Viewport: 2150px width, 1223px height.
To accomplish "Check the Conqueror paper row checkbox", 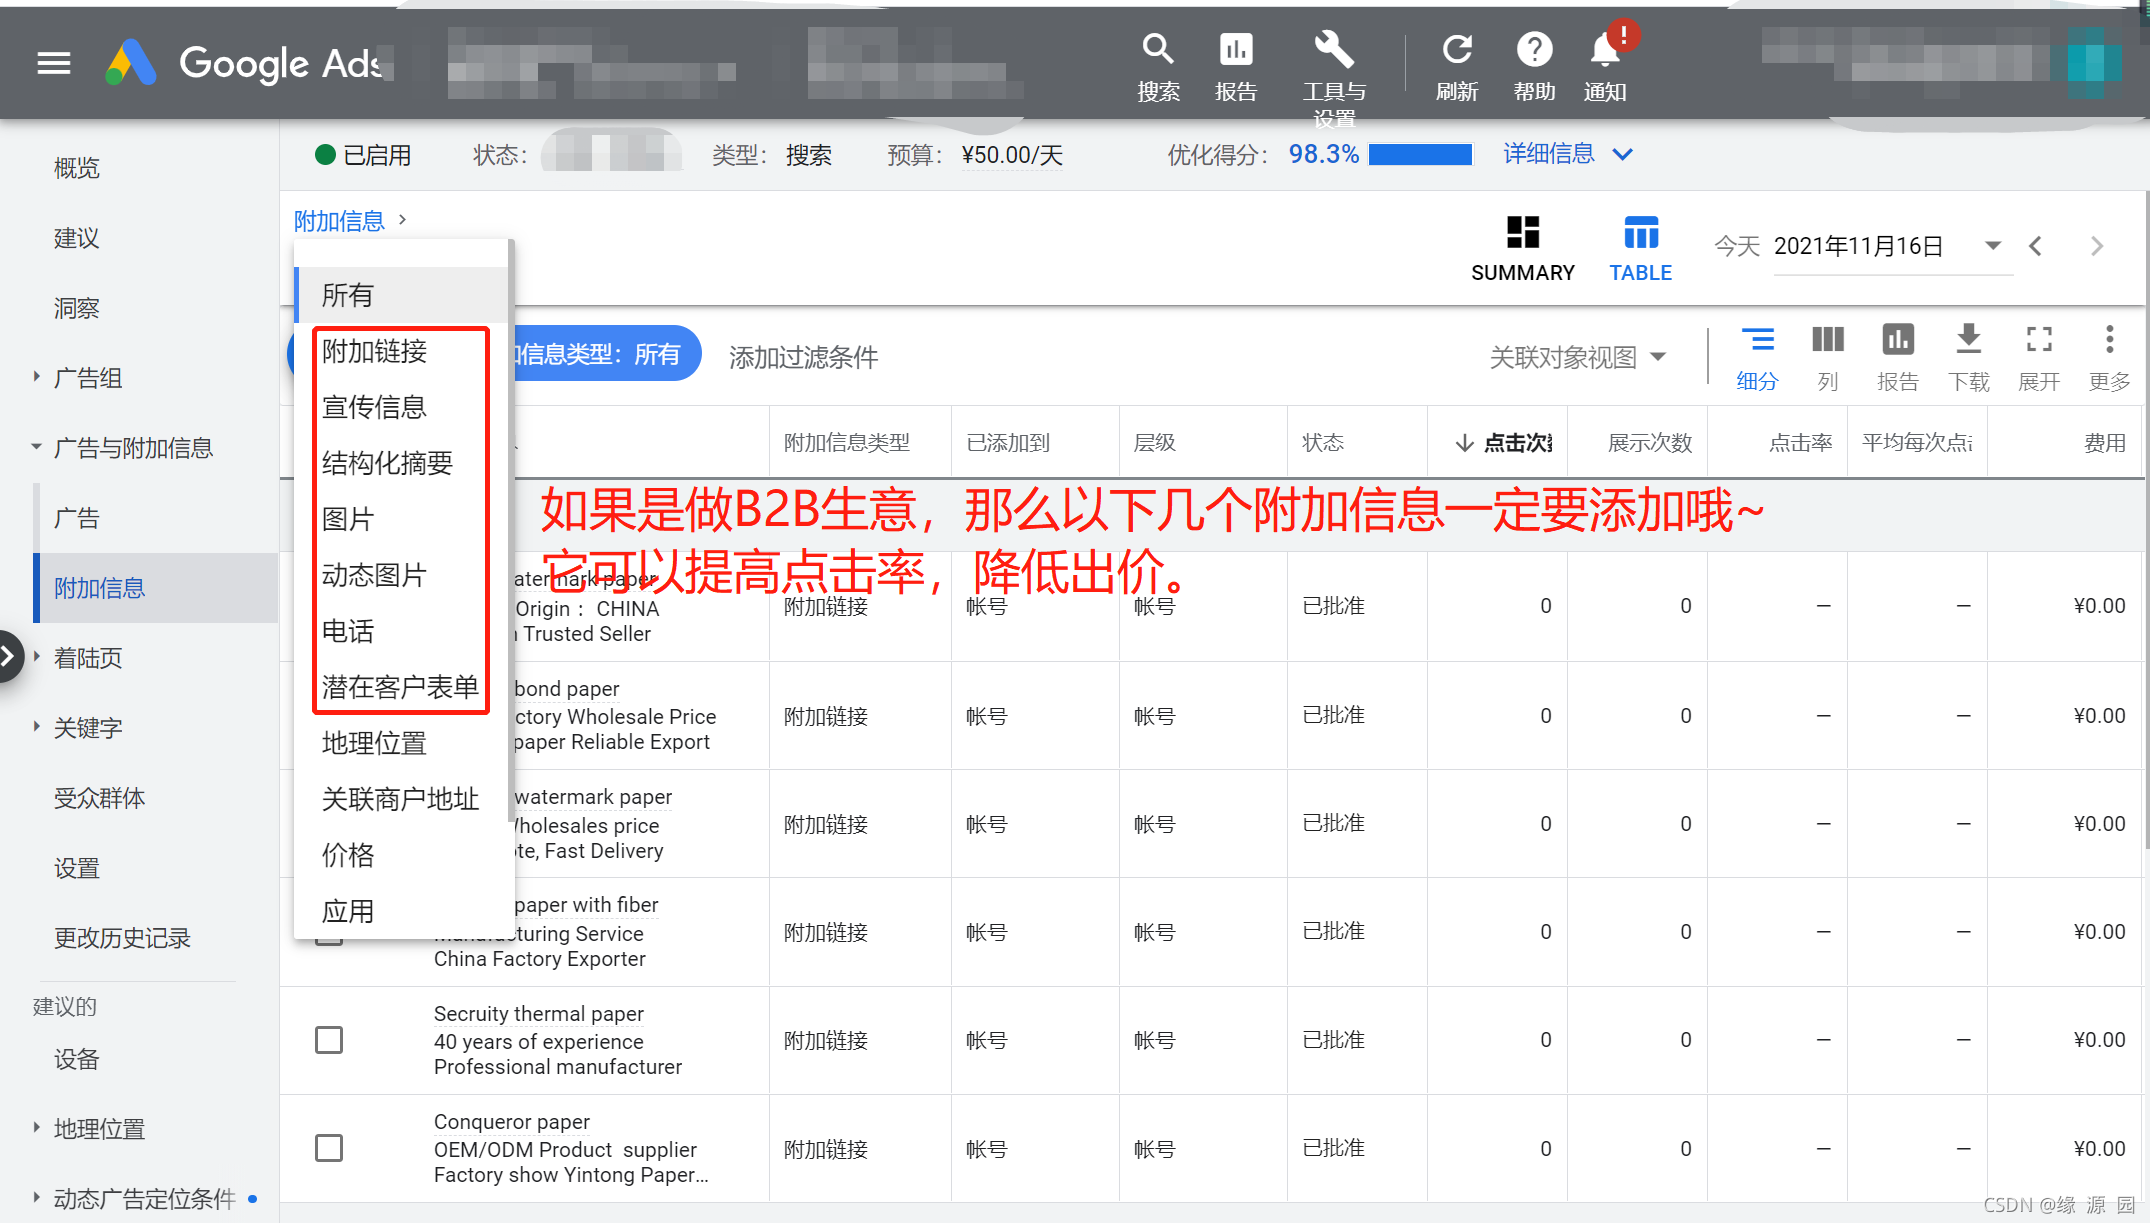I will [329, 1148].
